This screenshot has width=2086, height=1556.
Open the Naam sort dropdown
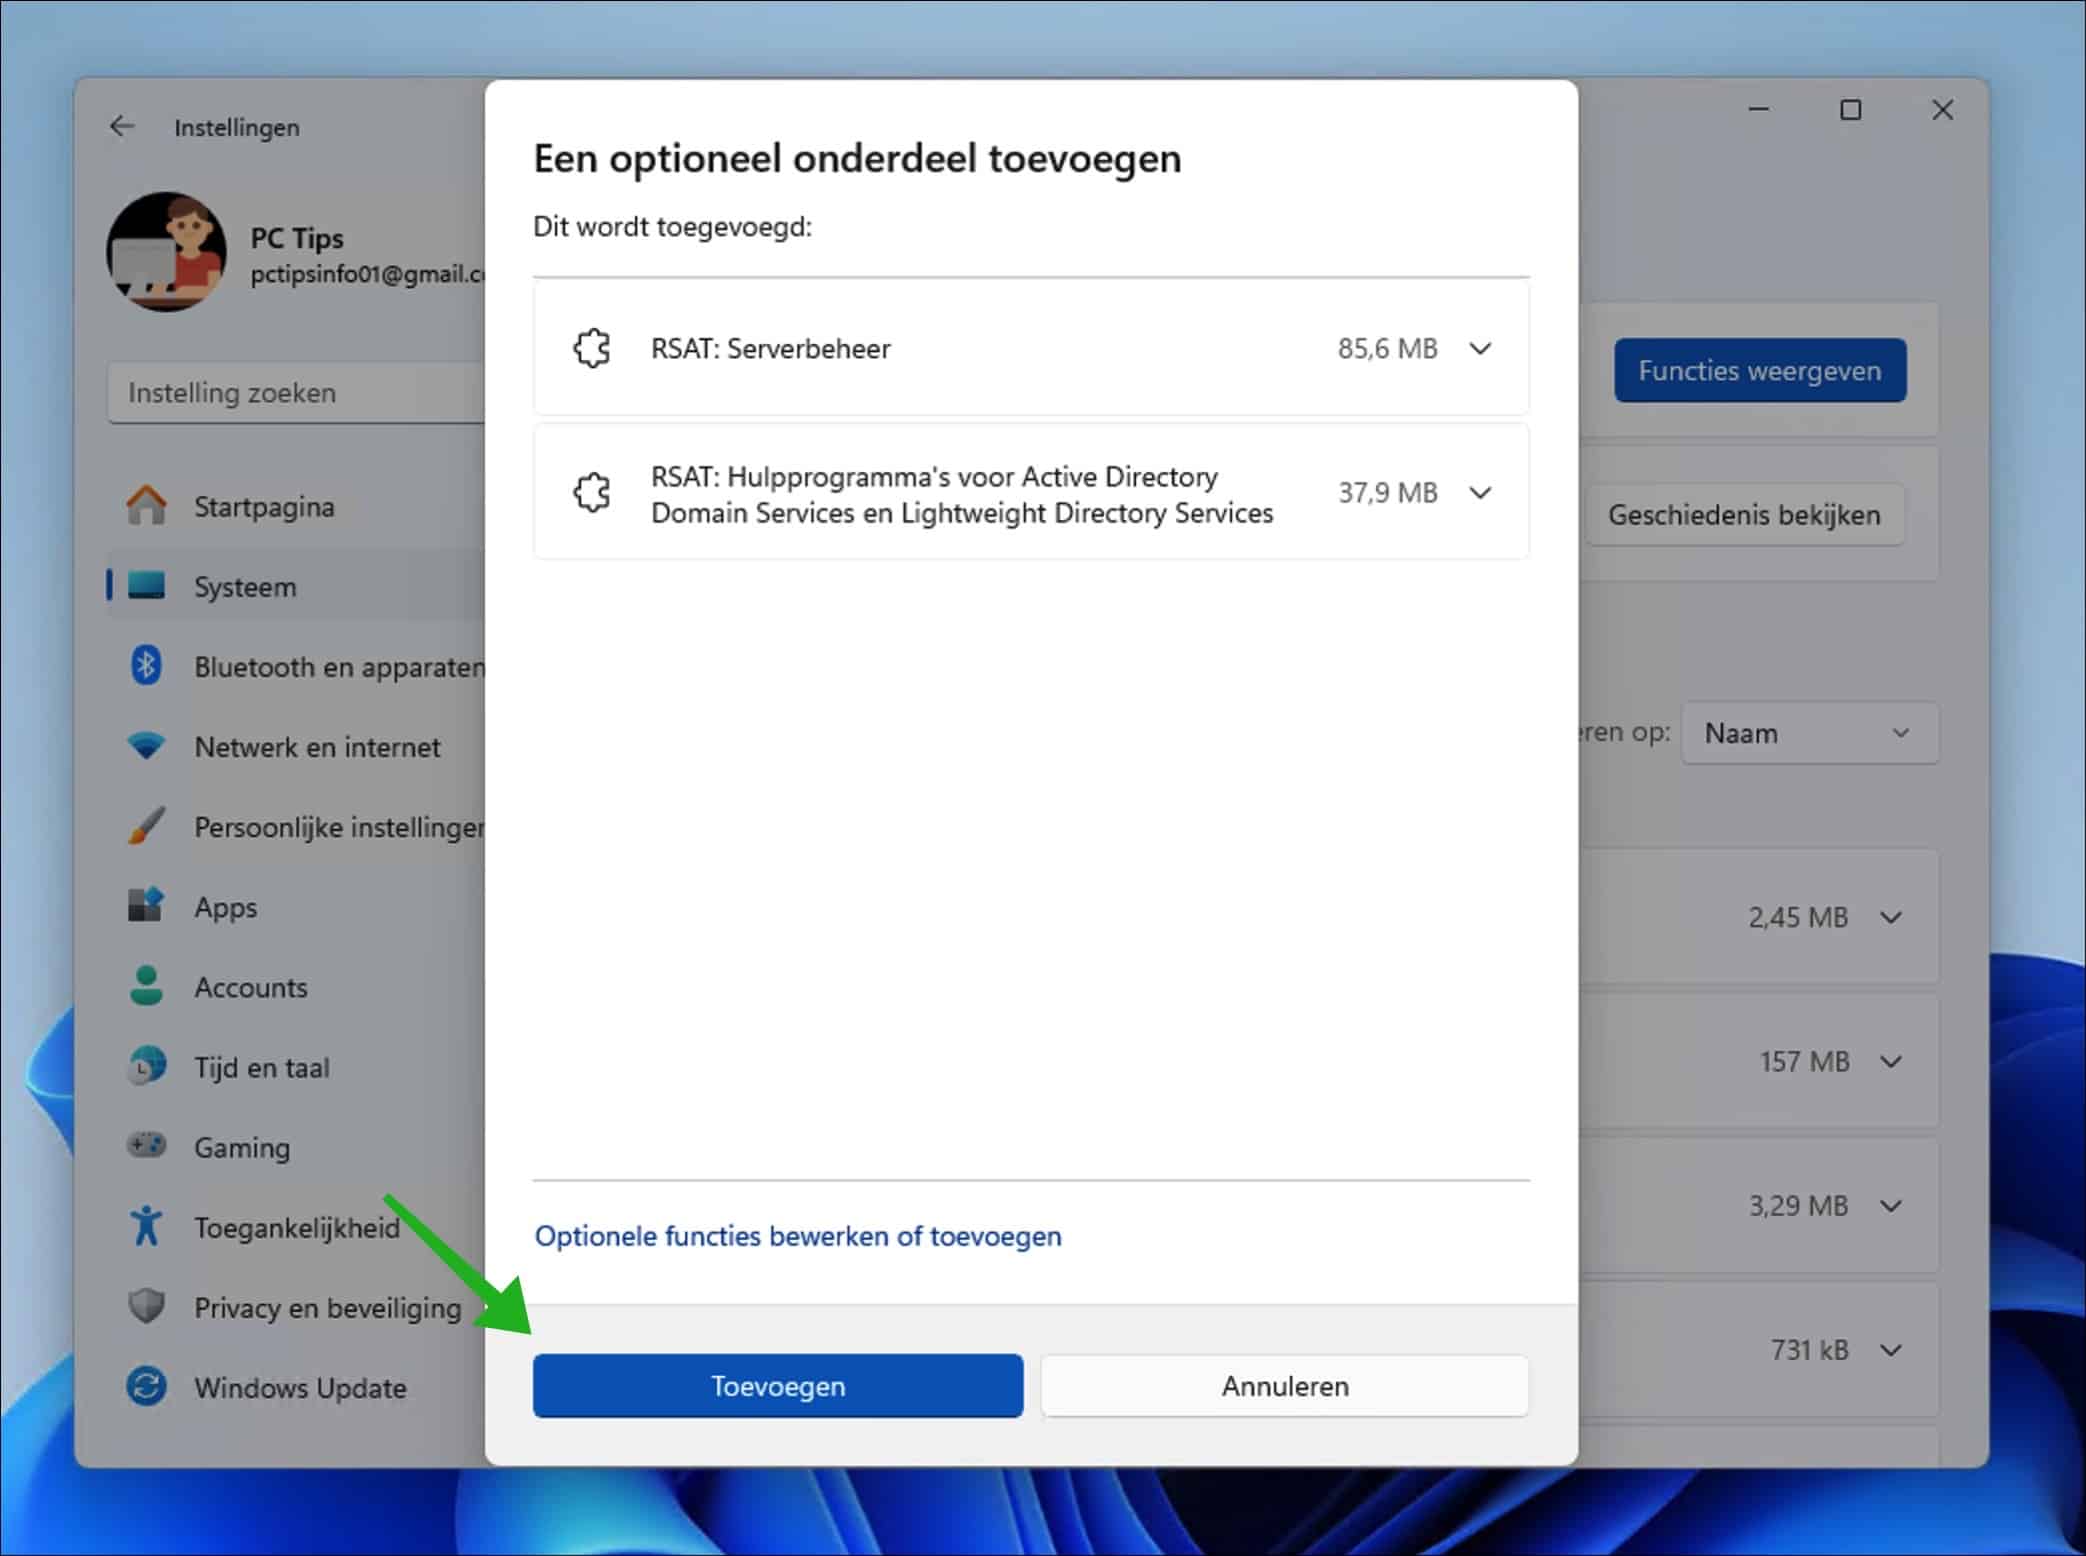[x=1809, y=733]
